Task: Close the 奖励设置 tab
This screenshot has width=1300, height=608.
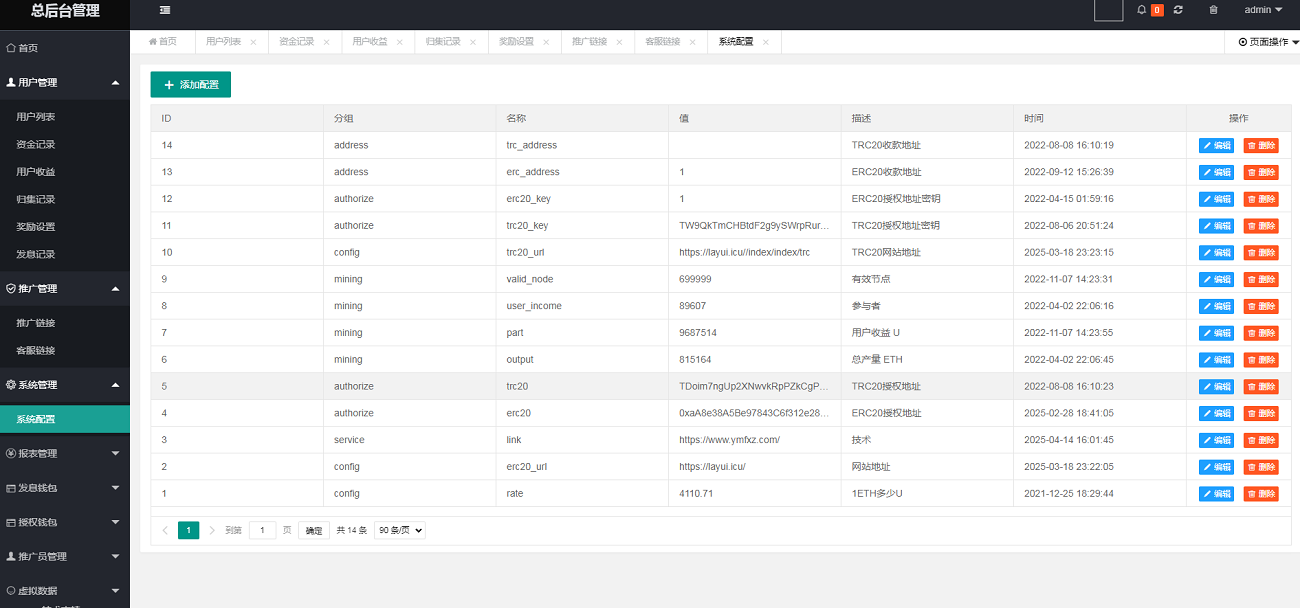Action: pyautogui.click(x=547, y=42)
